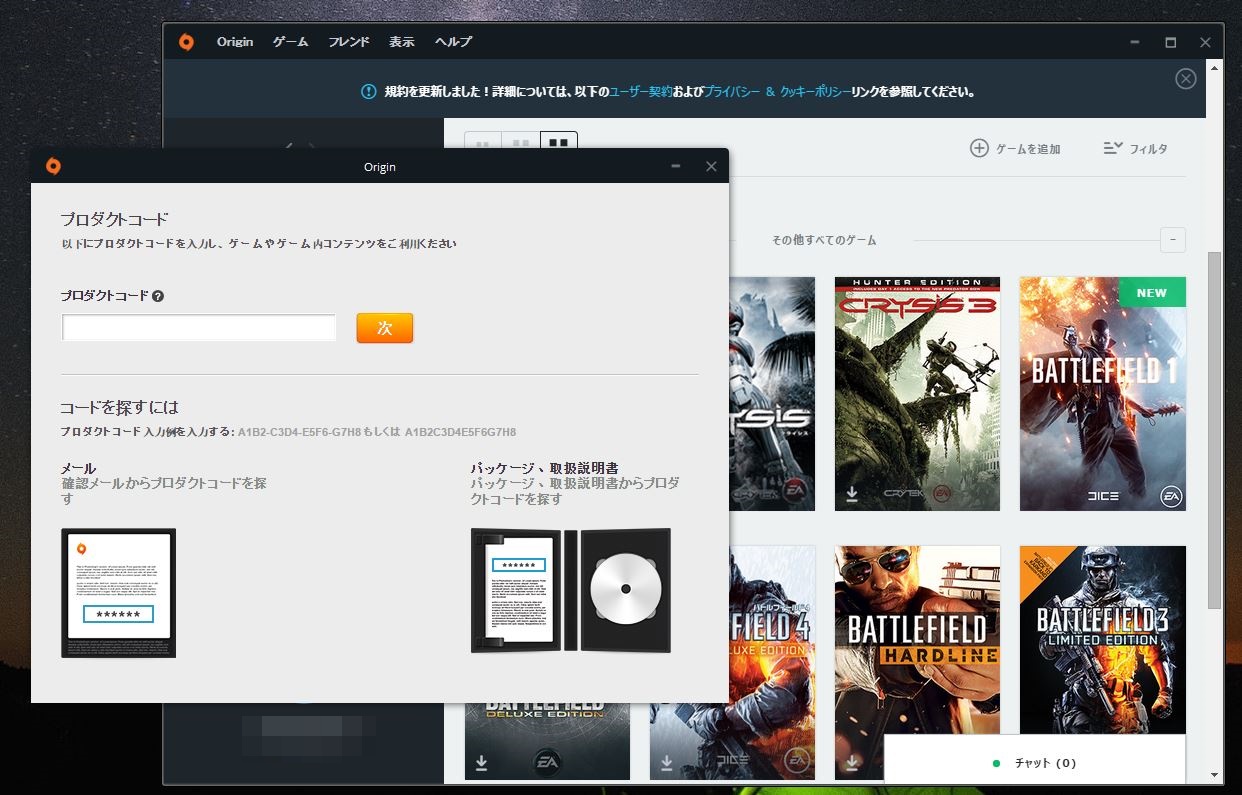
Task: Open the 表示 menu
Action: point(402,42)
